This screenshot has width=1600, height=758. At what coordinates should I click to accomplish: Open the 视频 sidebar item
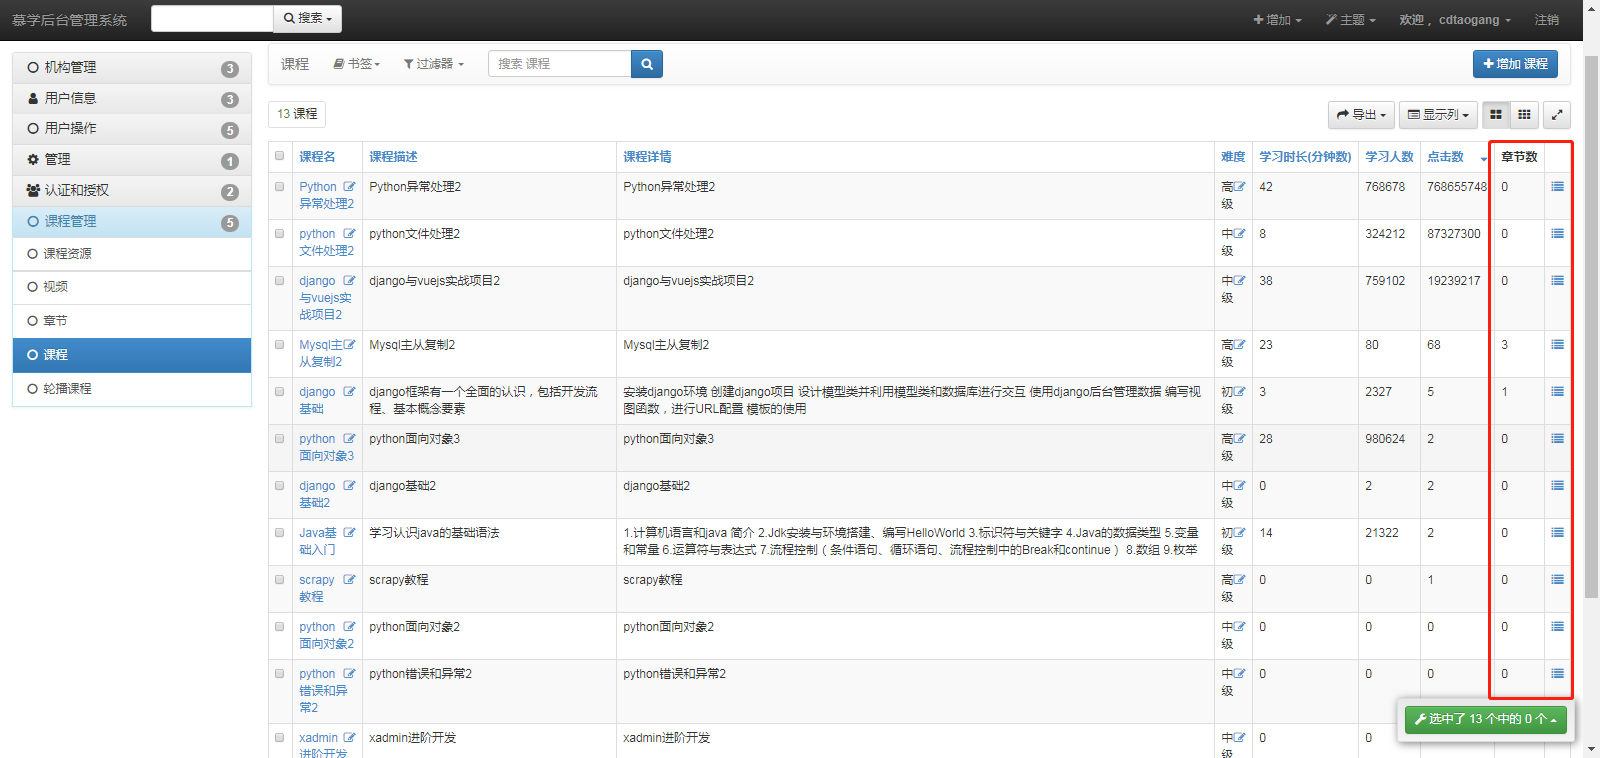click(132, 287)
